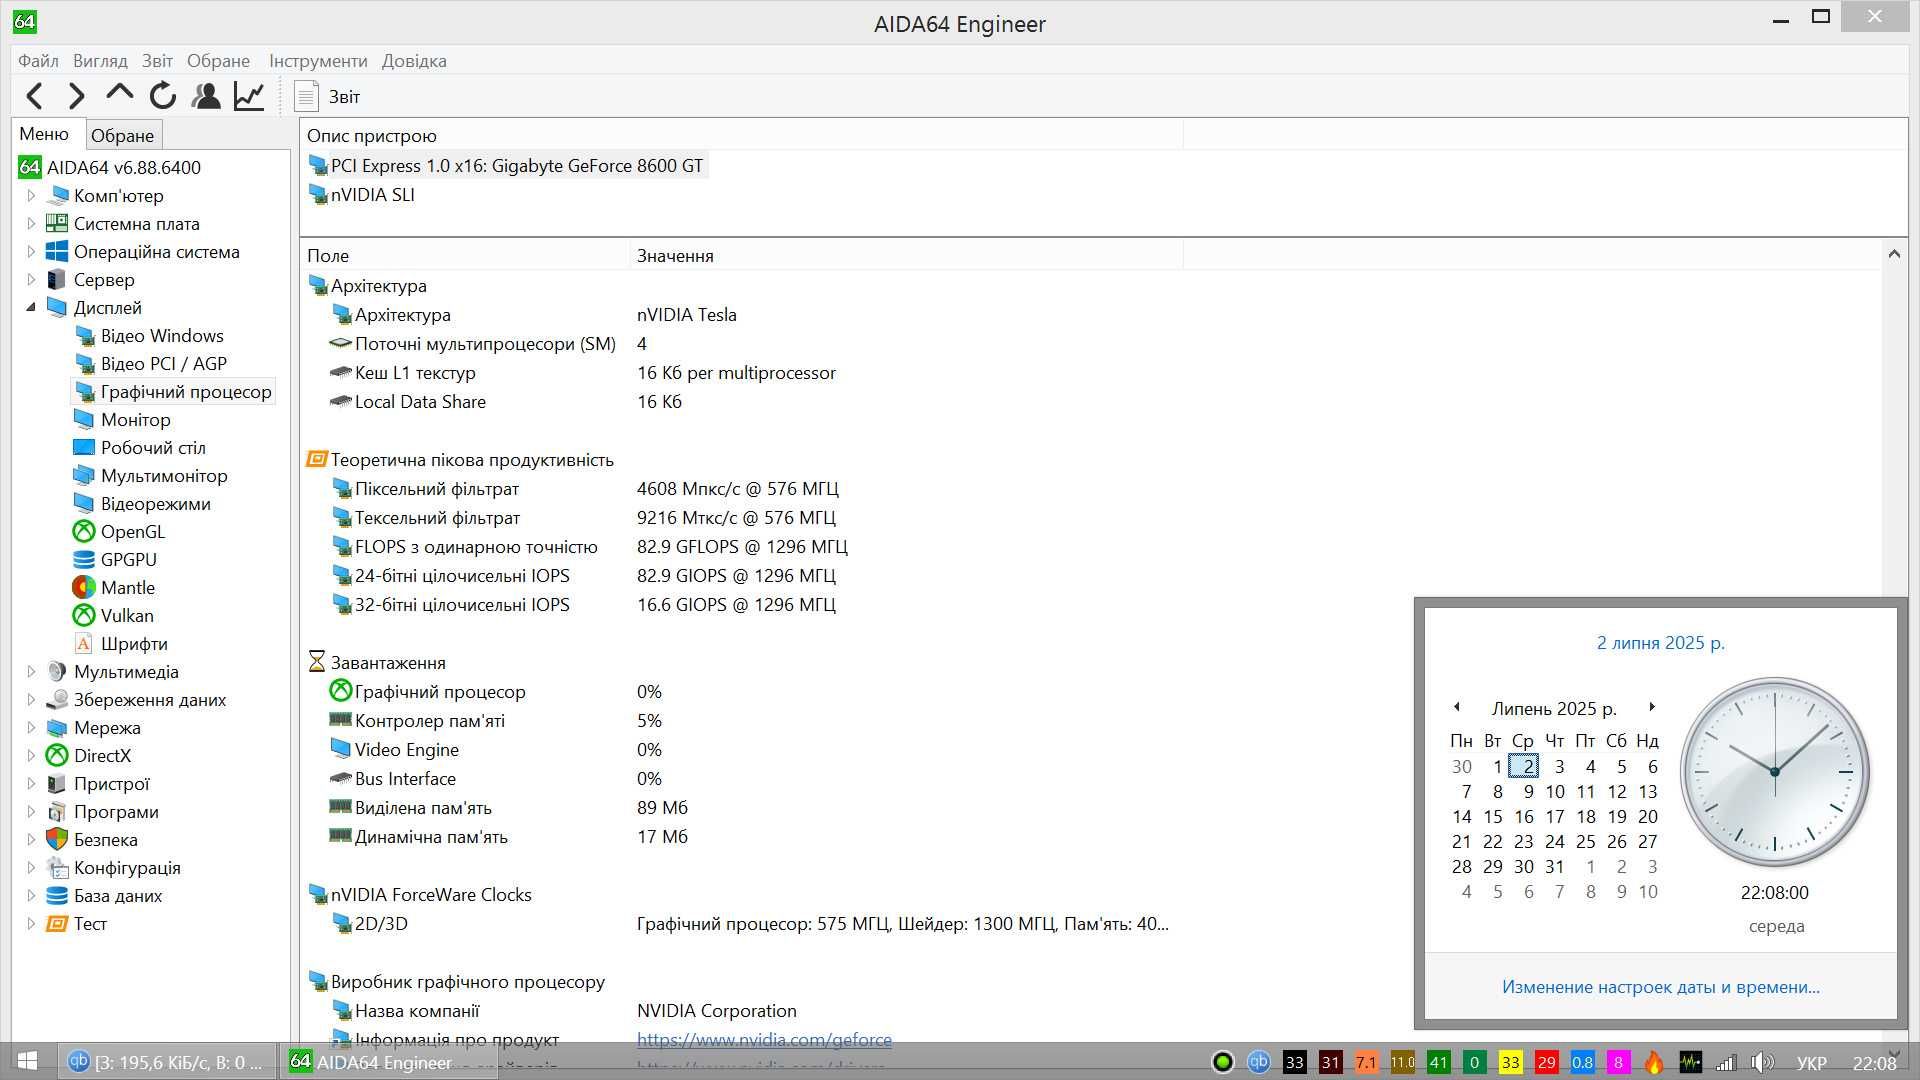The height and width of the screenshot is (1080, 1920).
Task: Select 15 in the July calendar
Action: coord(1492,817)
